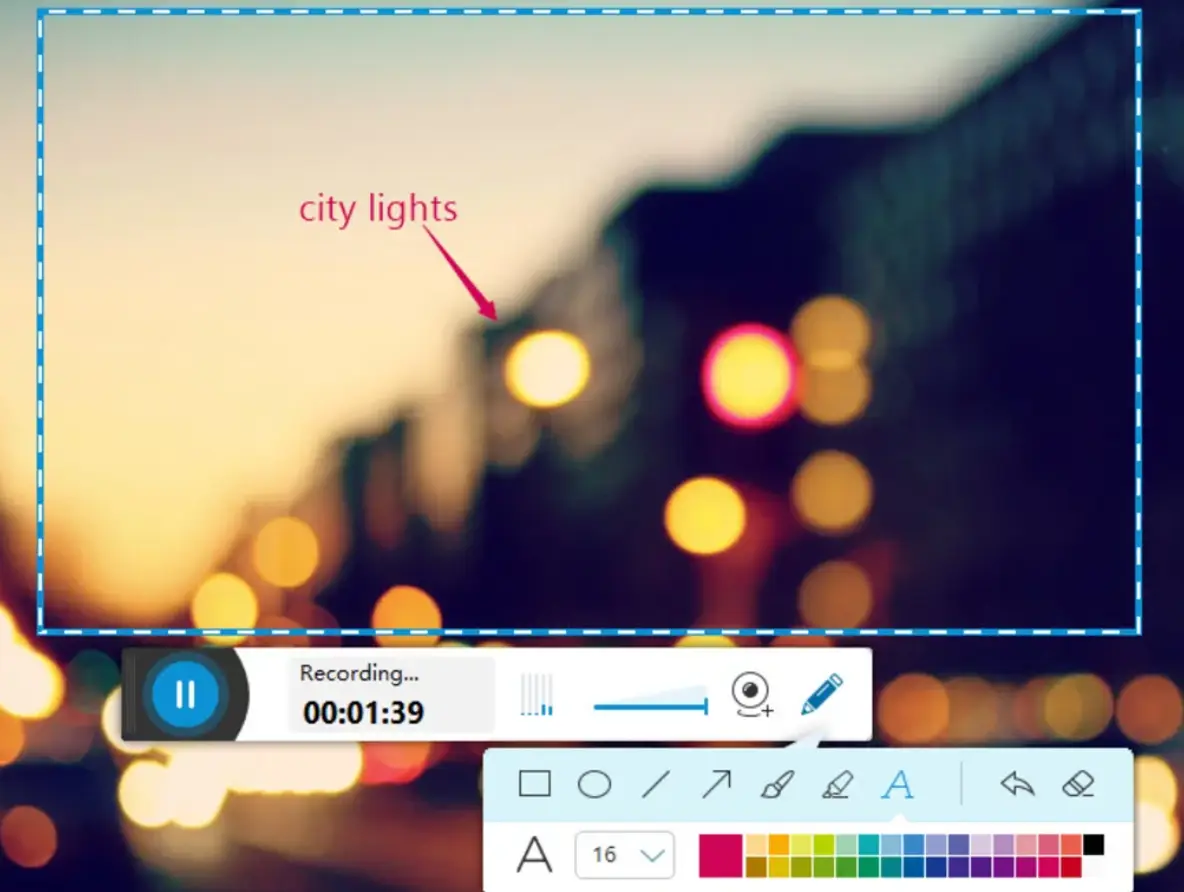Pick the straight Line tool
The height and width of the screenshot is (892, 1184).
[656, 784]
